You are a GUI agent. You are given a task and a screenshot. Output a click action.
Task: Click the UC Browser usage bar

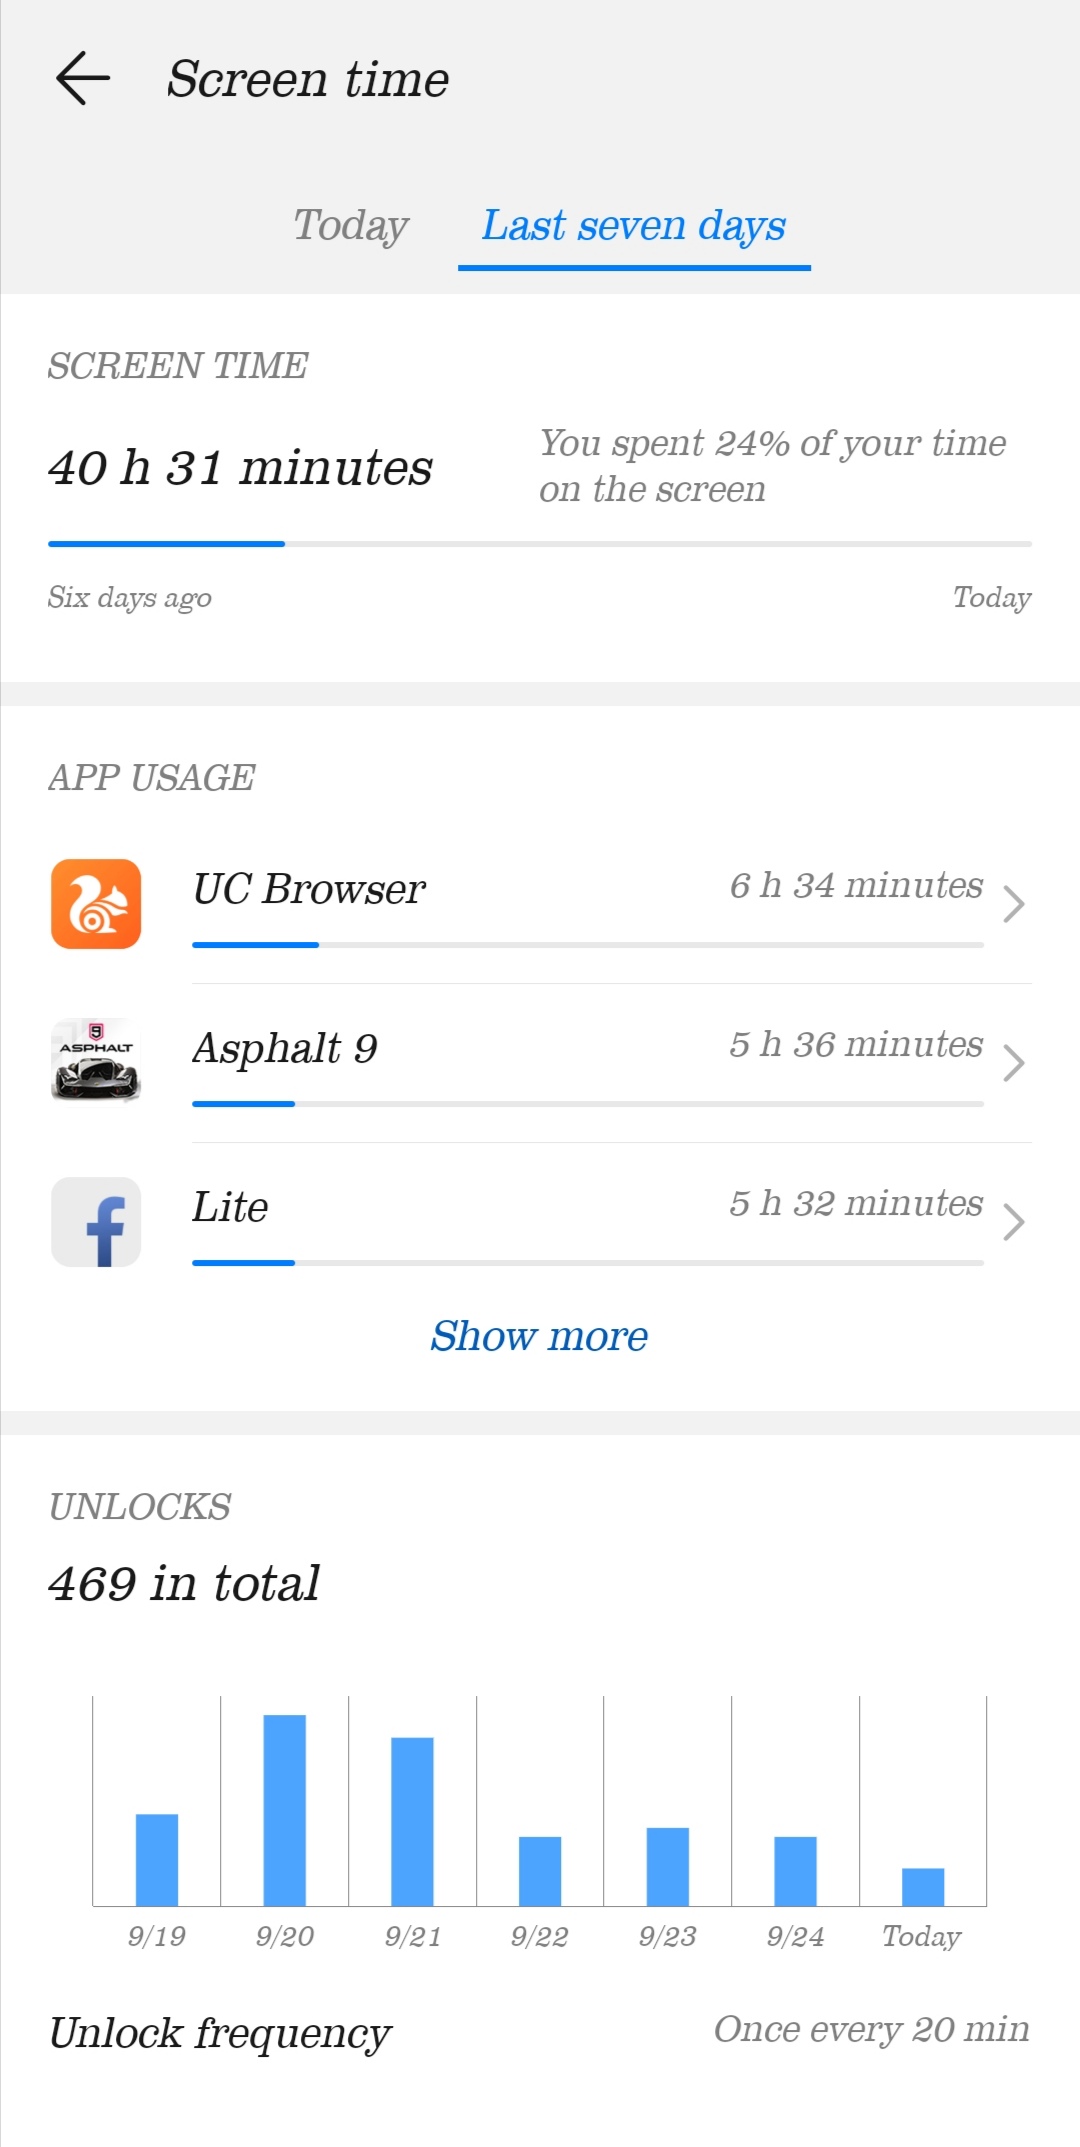pos(587,945)
